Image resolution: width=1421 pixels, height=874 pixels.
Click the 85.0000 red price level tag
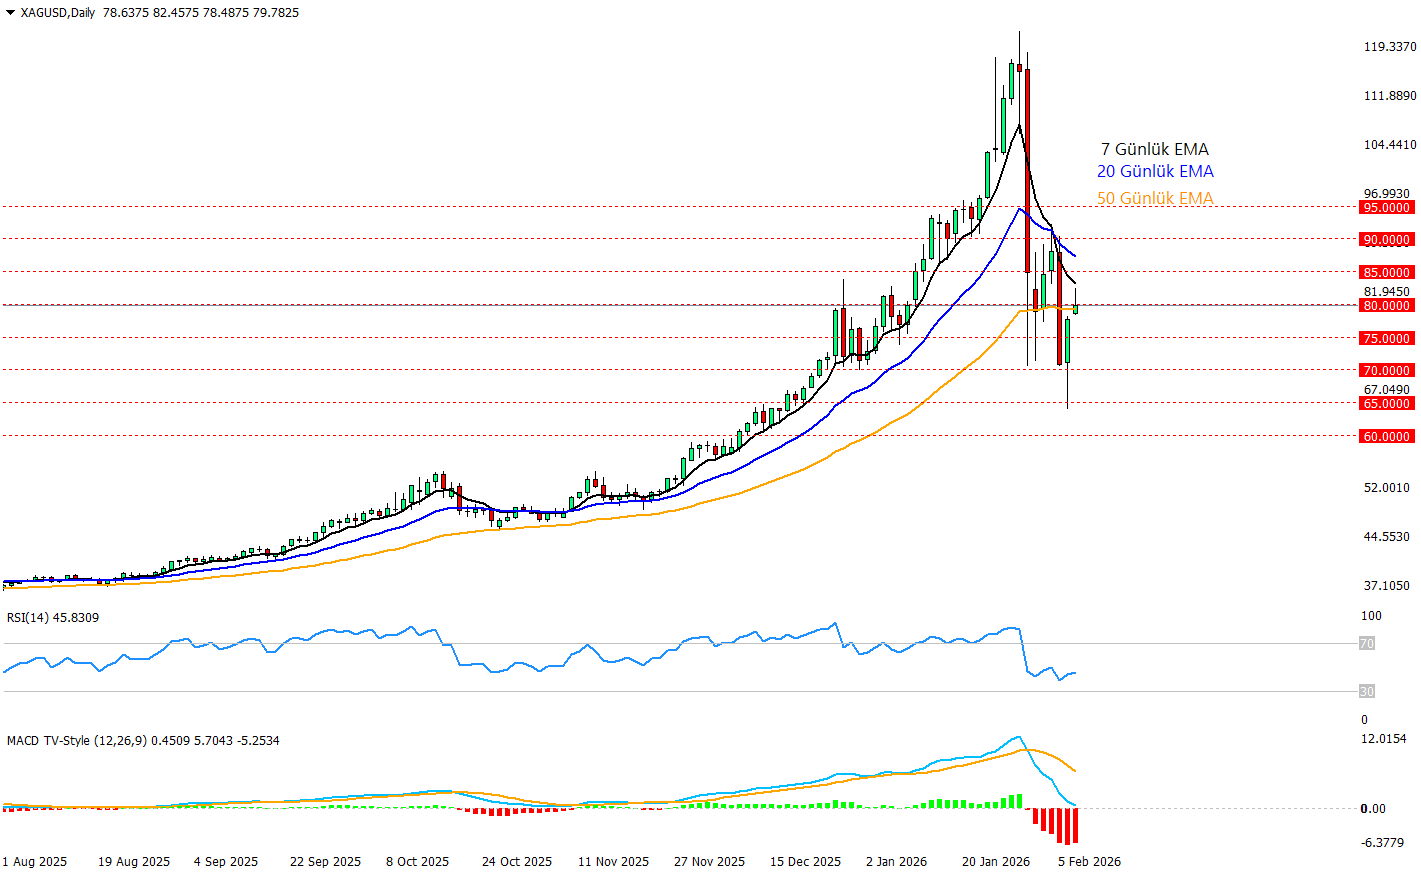[x=1386, y=273]
